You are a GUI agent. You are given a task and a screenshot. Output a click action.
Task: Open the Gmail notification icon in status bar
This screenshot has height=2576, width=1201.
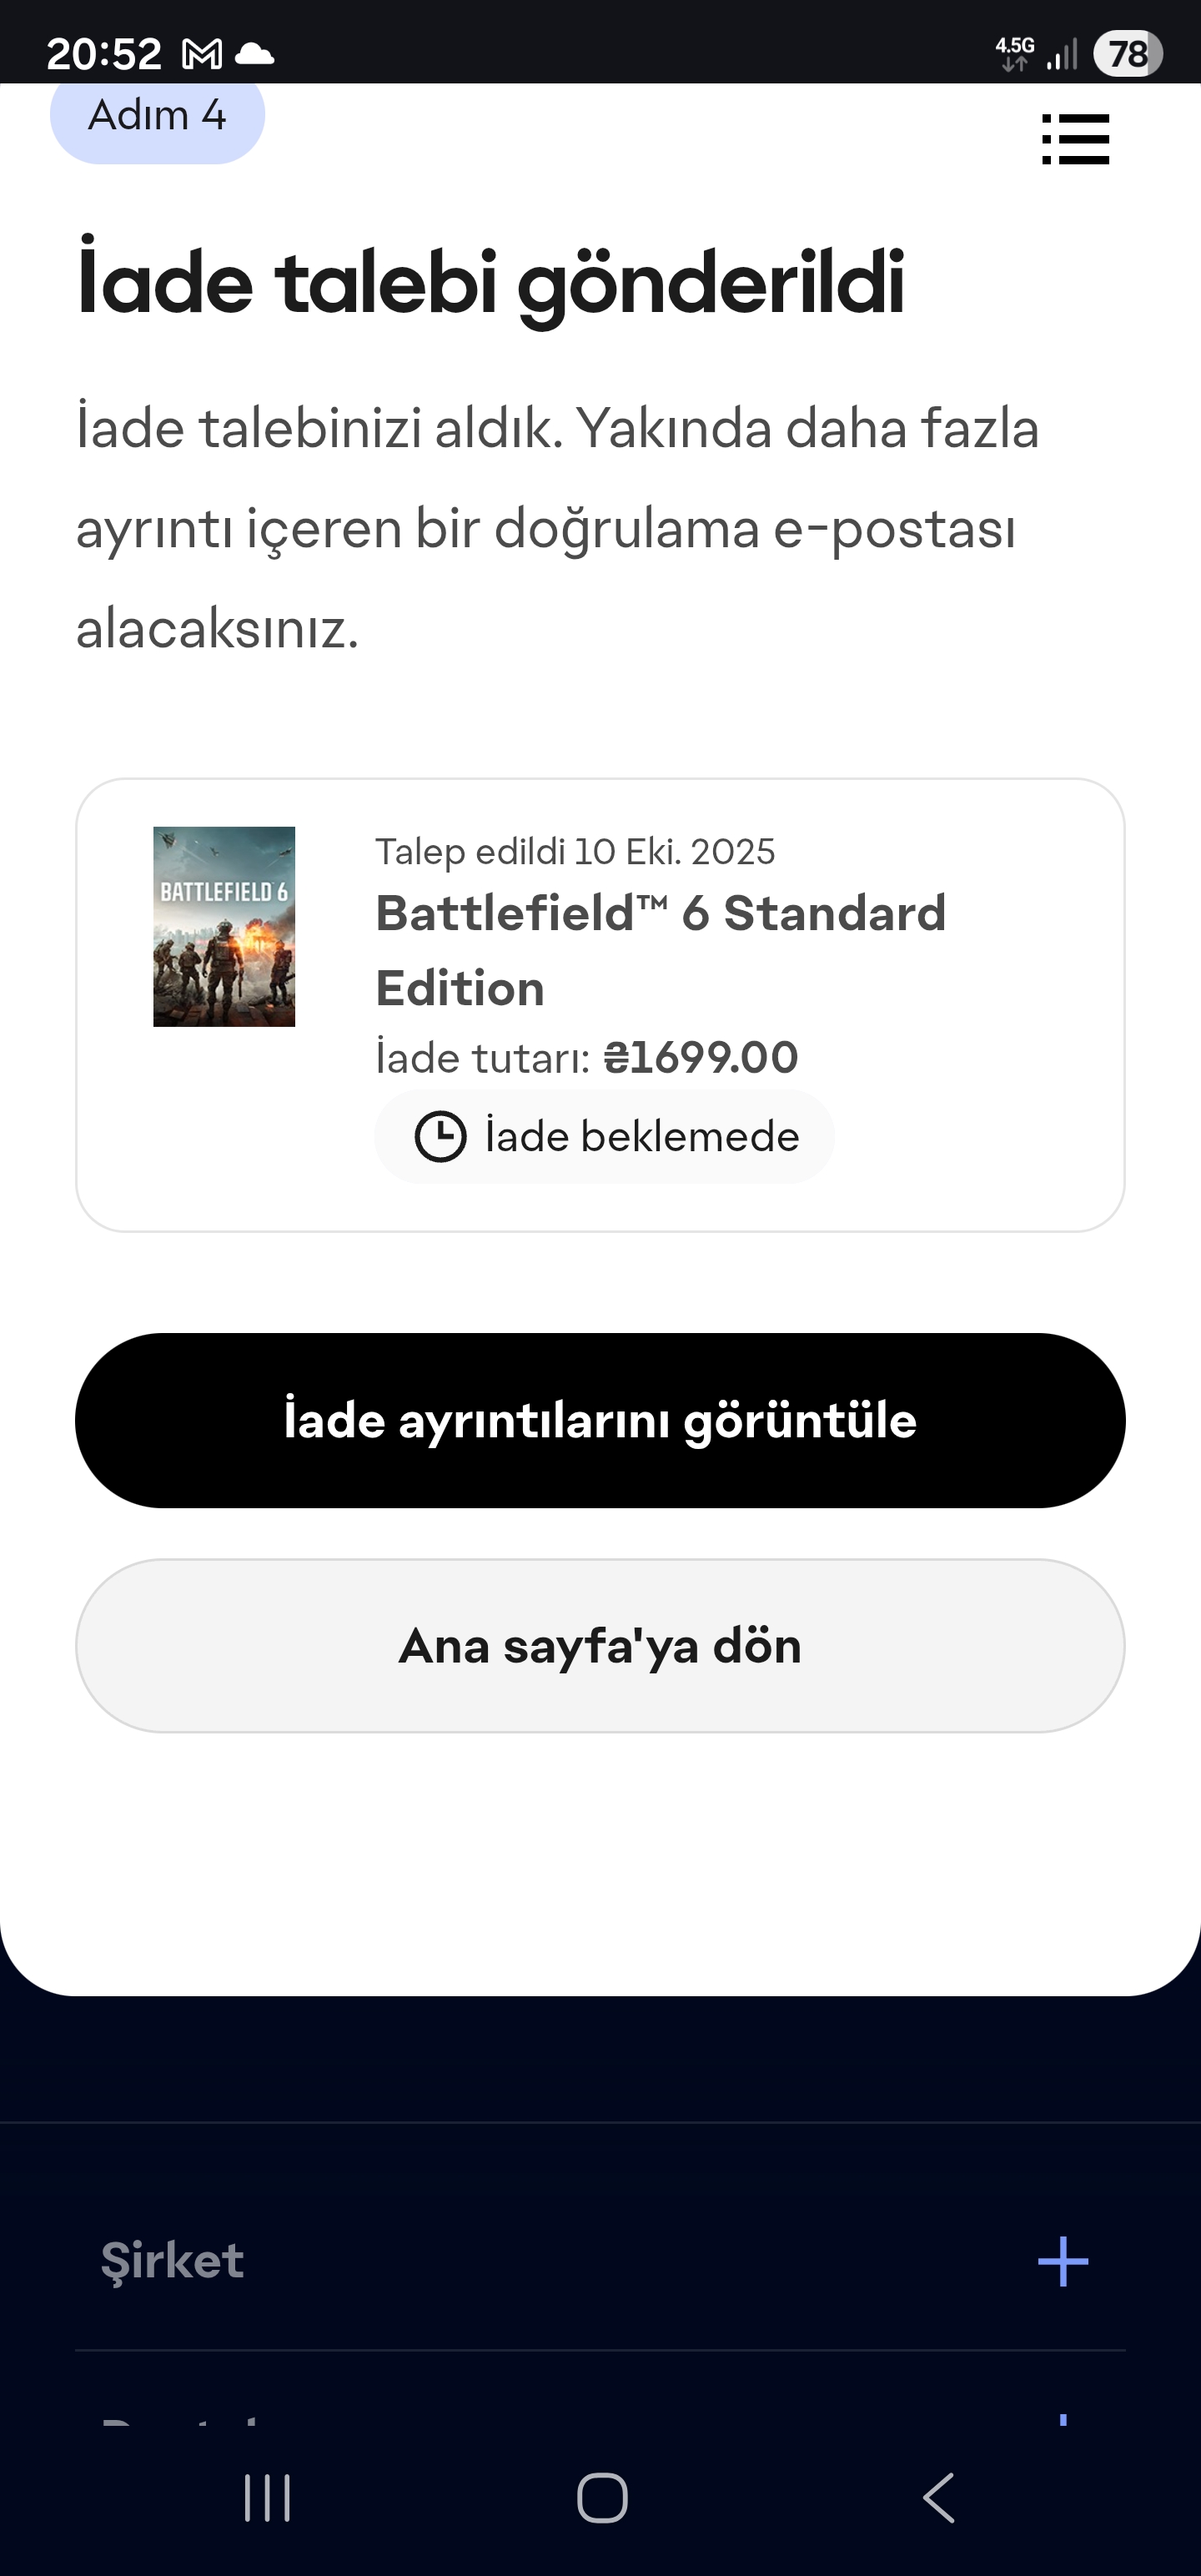[x=202, y=54]
